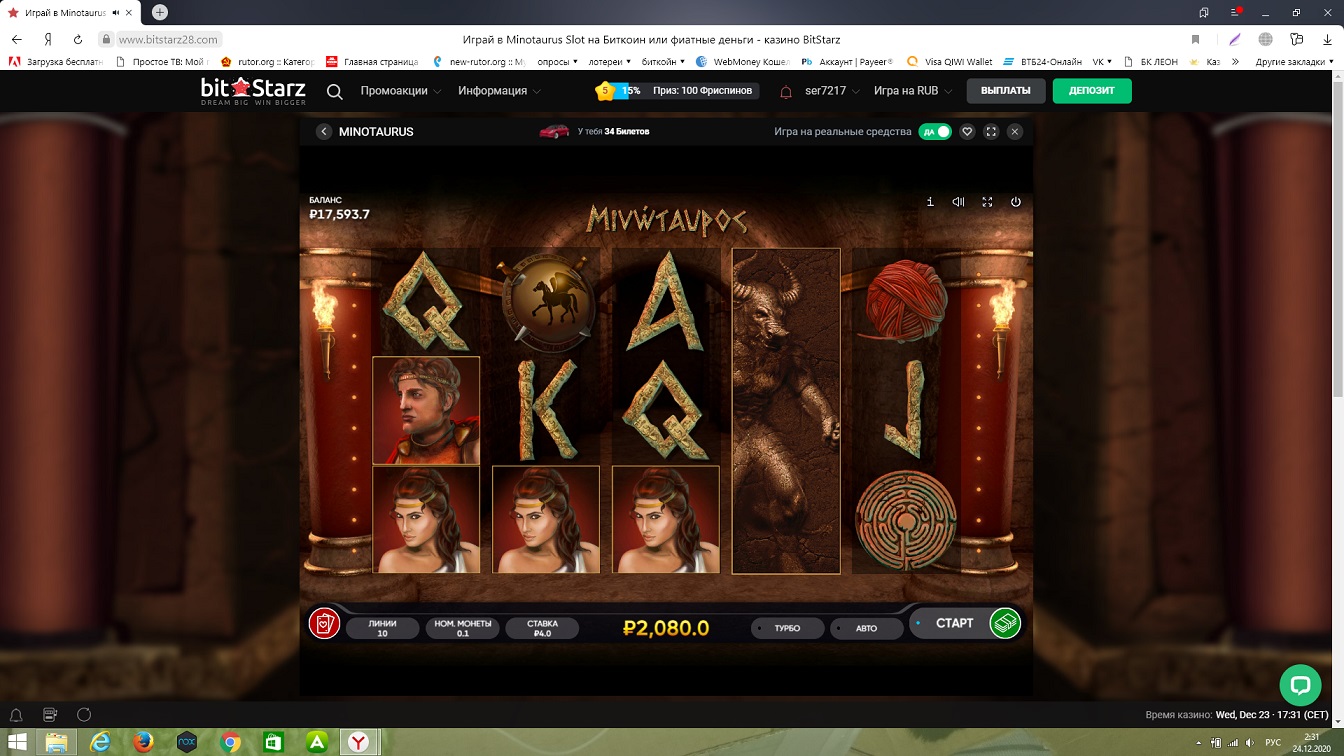Change the СТАВКА ₽4.0 bet

click(x=542, y=628)
